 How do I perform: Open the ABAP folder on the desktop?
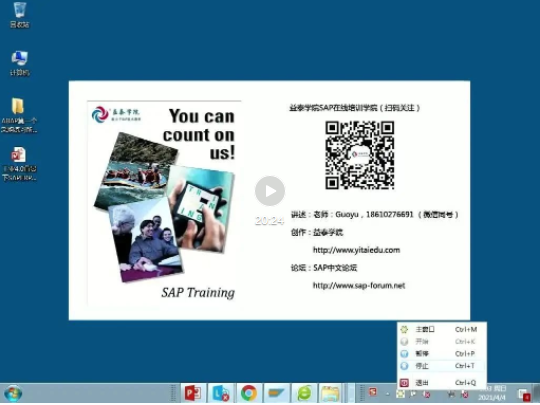[19, 115]
